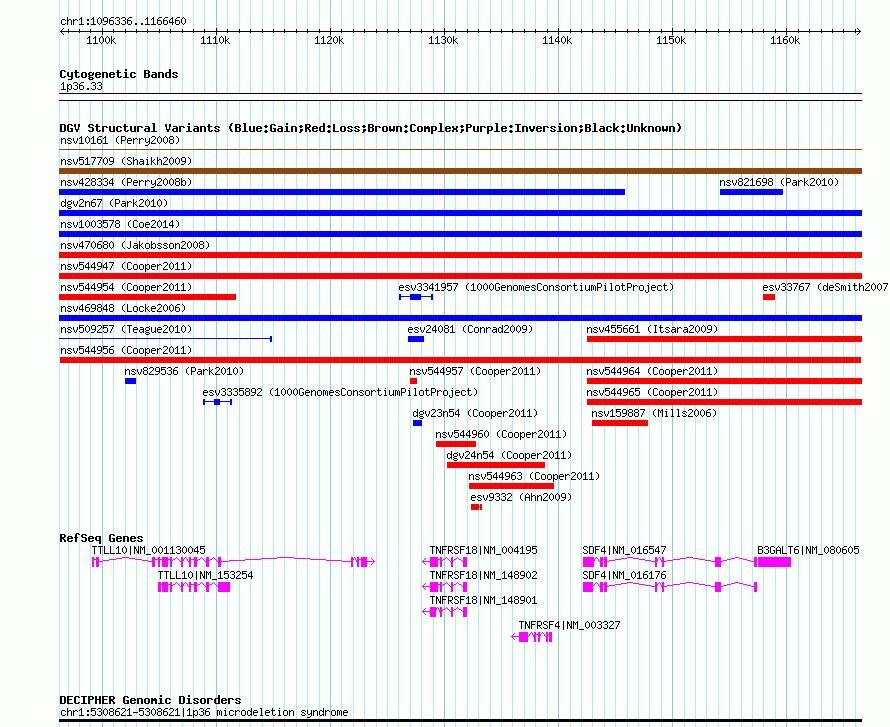Select esv3341957 1000Genomes variant label
This screenshot has height=727, width=890.
536,287
